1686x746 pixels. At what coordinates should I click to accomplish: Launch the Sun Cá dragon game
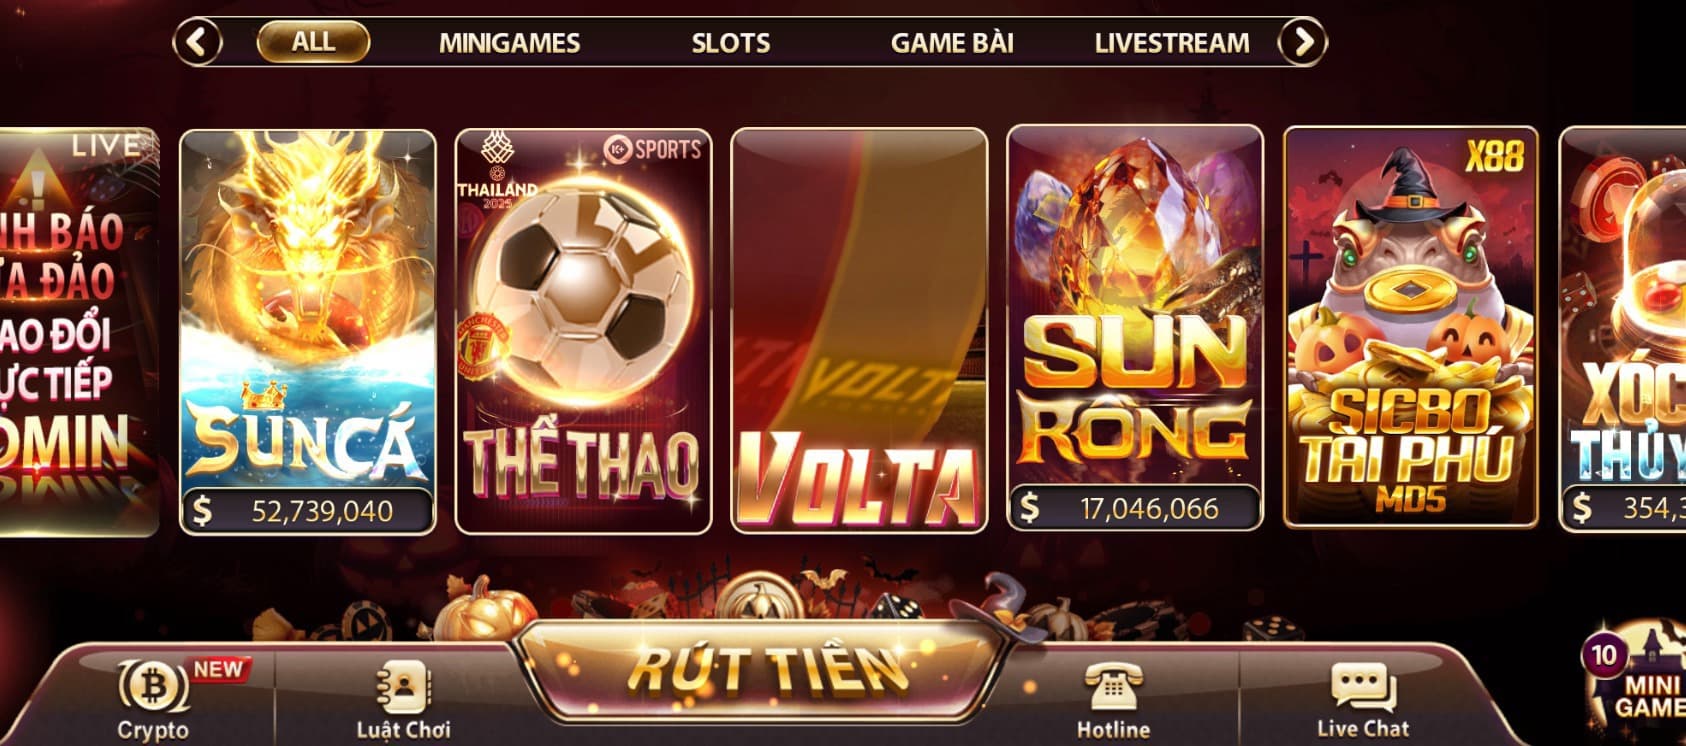[x=308, y=332]
